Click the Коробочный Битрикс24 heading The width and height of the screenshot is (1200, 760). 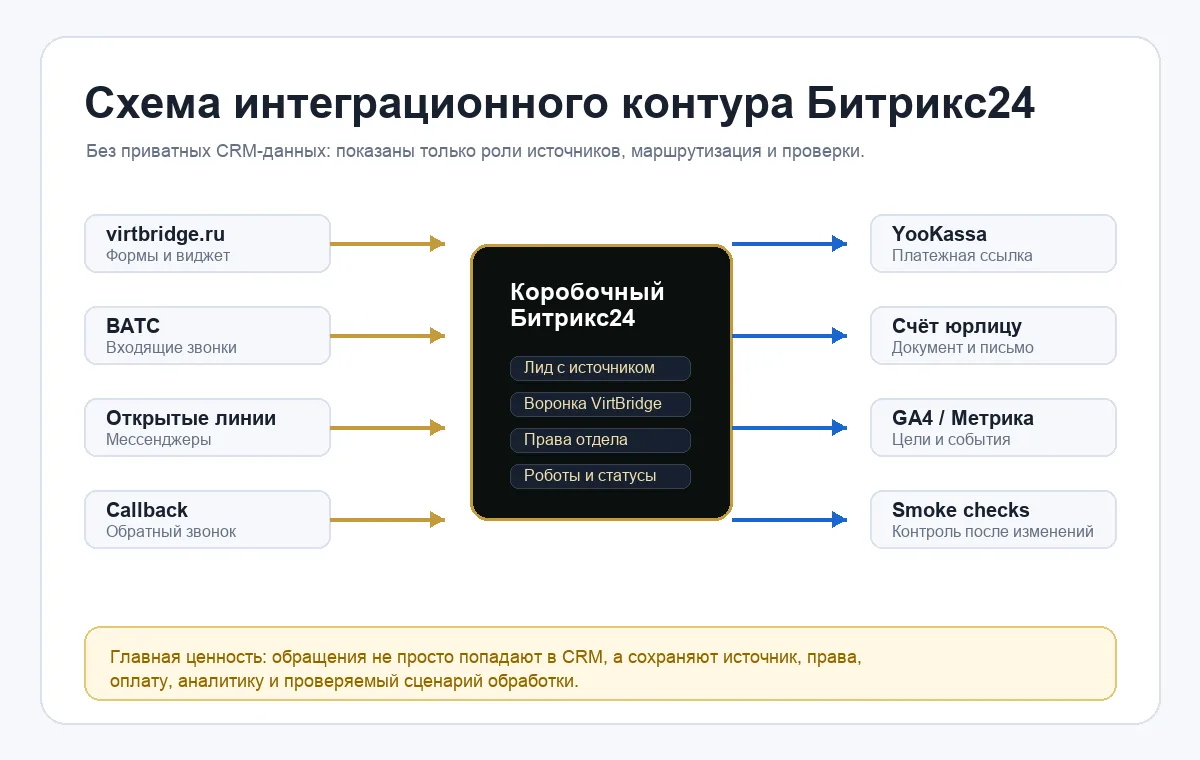pyautogui.click(x=587, y=306)
